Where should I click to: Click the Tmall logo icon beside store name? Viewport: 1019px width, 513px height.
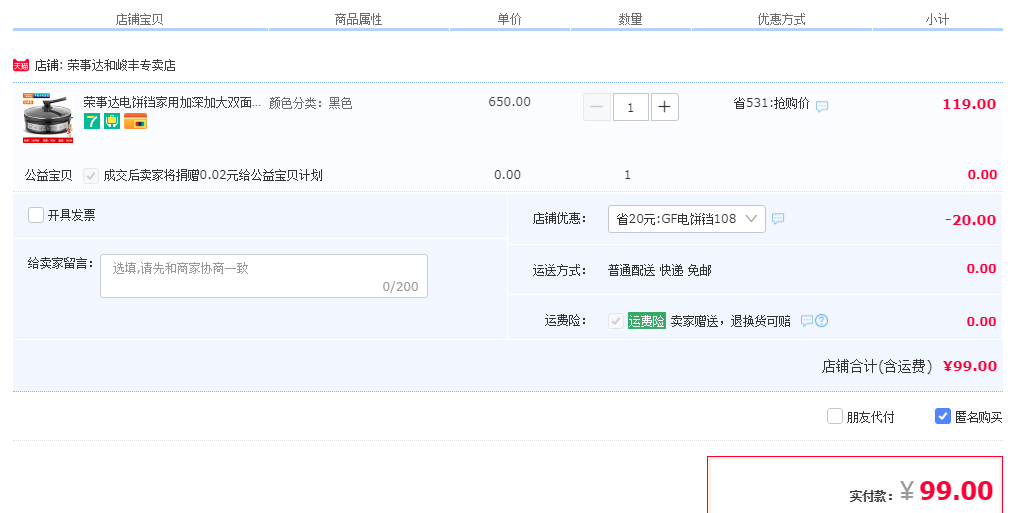point(21,66)
